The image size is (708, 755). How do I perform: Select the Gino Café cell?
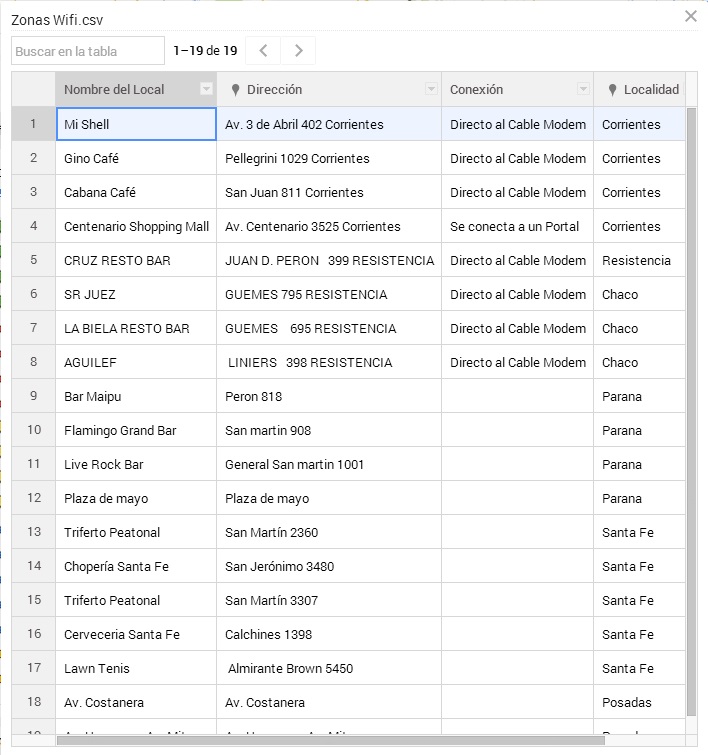pyautogui.click(x=135, y=158)
